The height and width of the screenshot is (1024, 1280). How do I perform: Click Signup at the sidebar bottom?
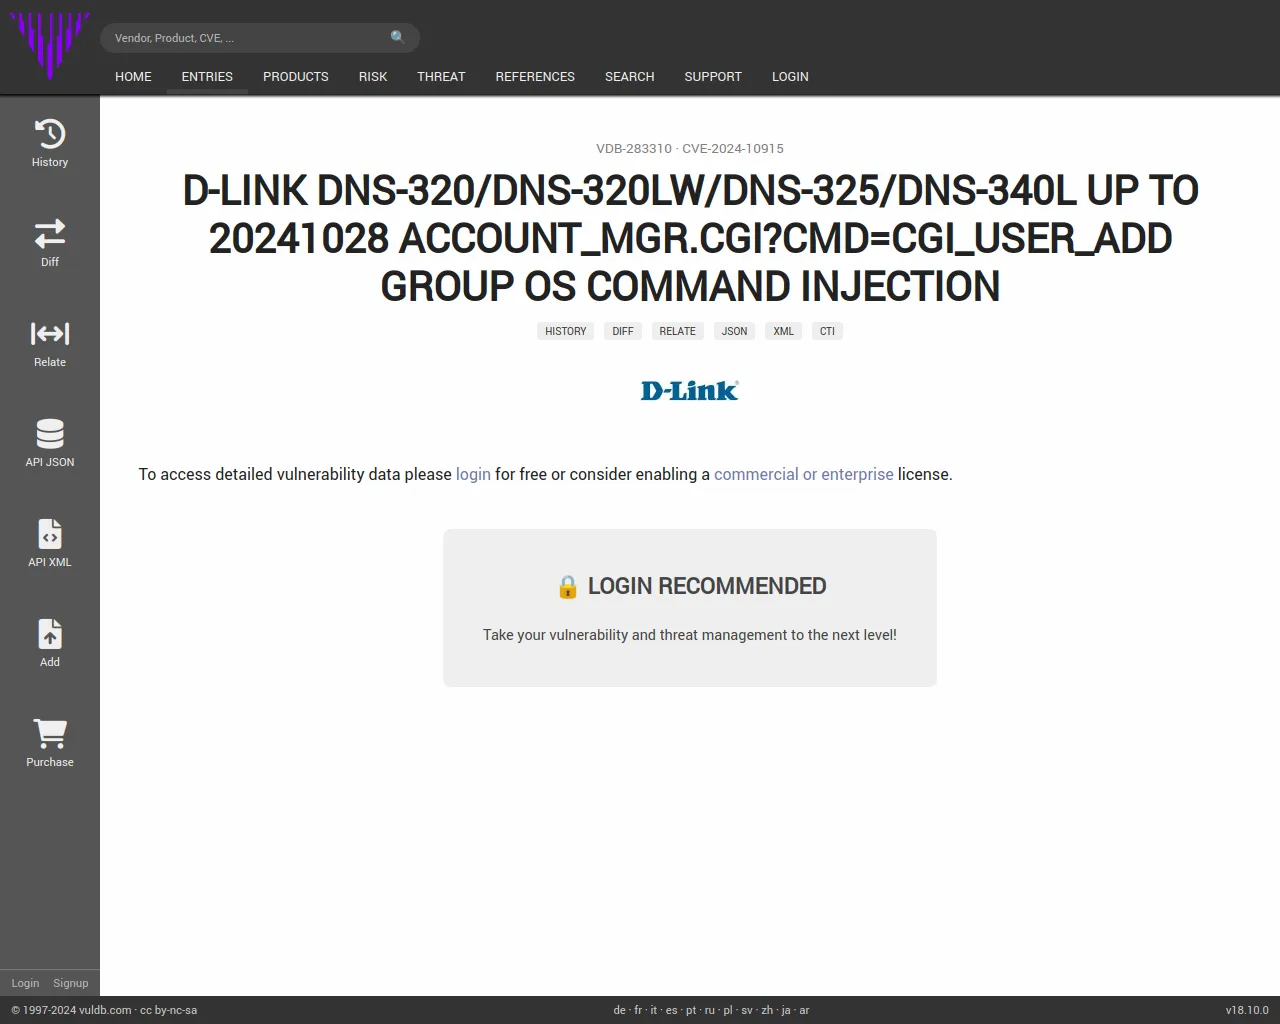coord(71,983)
